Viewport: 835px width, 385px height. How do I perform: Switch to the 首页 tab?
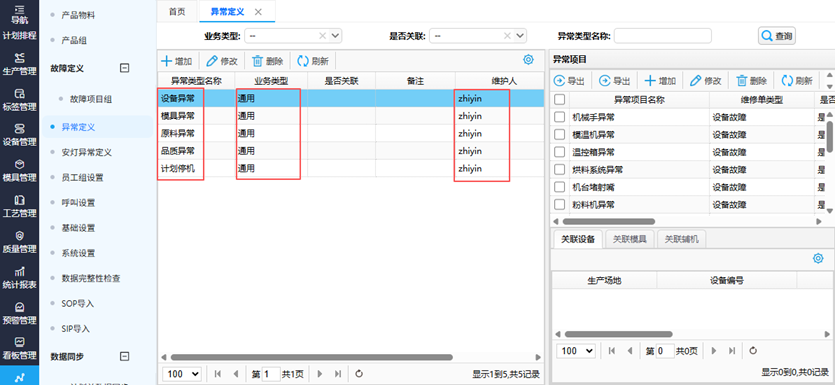[177, 12]
